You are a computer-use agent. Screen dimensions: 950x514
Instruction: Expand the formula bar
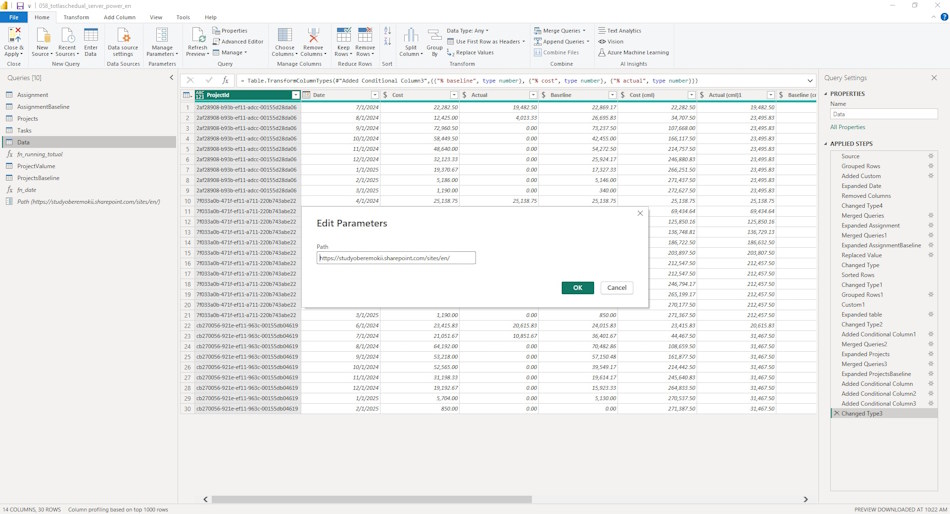pyautogui.click(x=810, y=80)
